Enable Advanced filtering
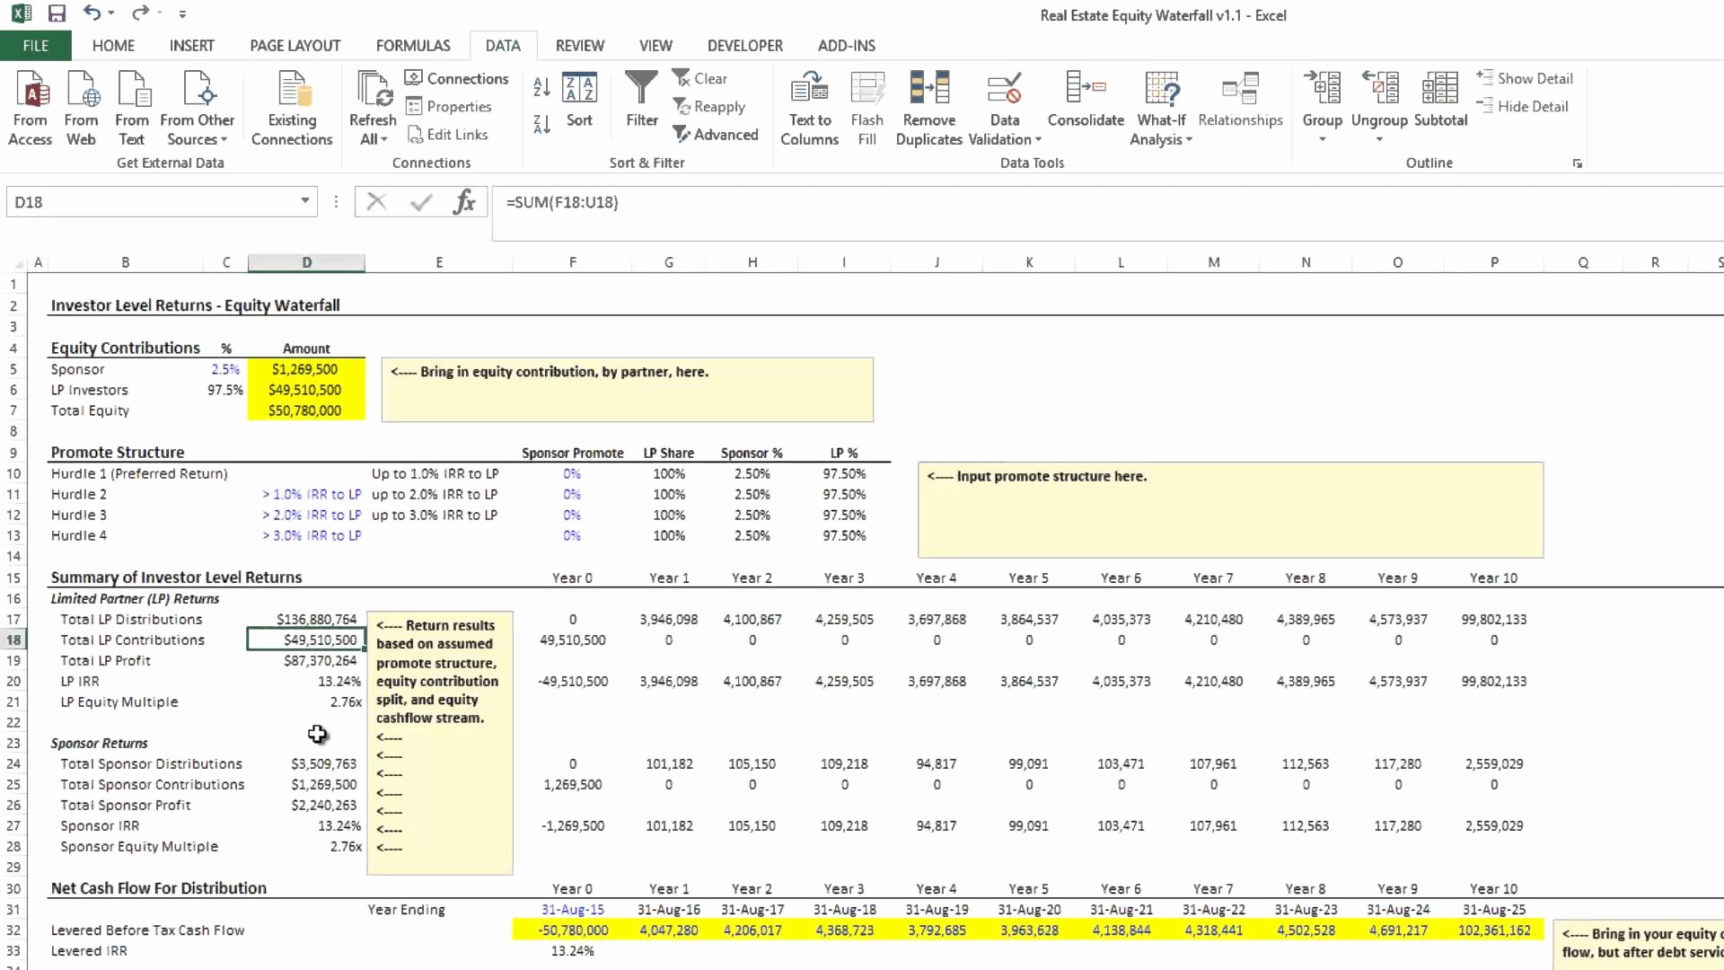This screenshot has width=1724, height=970. click(716, 134)
